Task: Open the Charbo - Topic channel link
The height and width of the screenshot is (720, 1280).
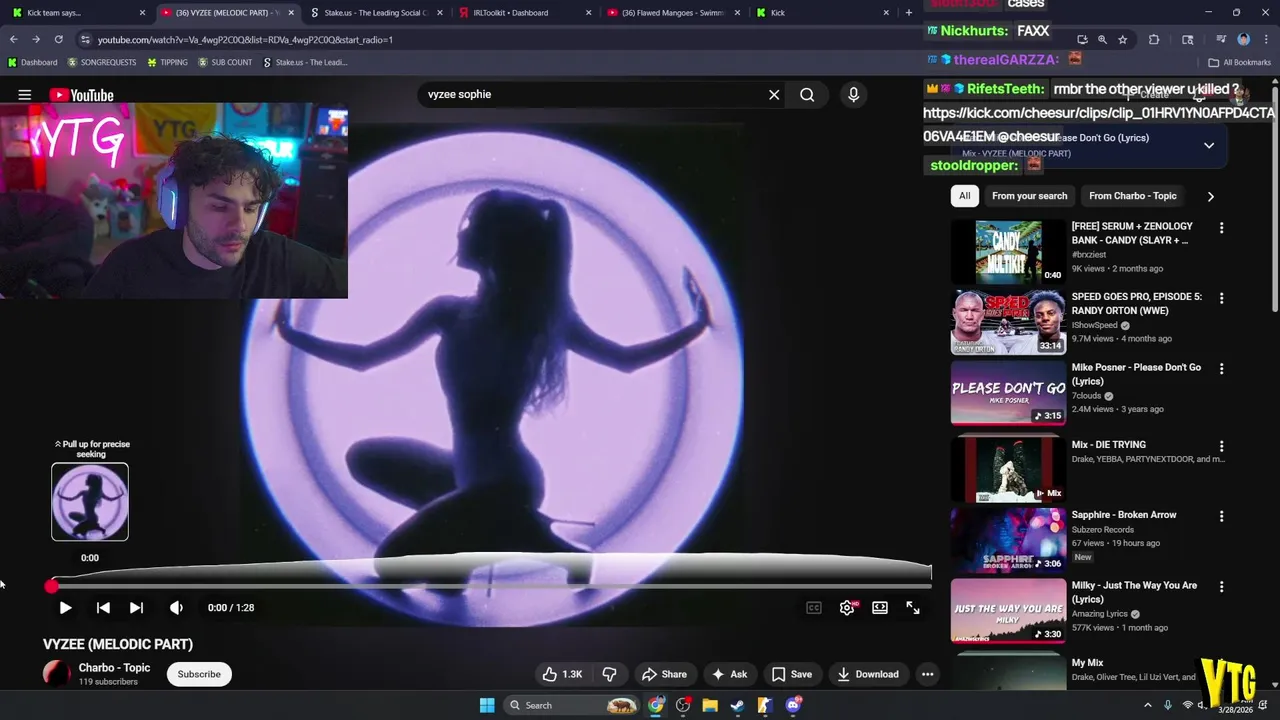Action: point(114,668)
